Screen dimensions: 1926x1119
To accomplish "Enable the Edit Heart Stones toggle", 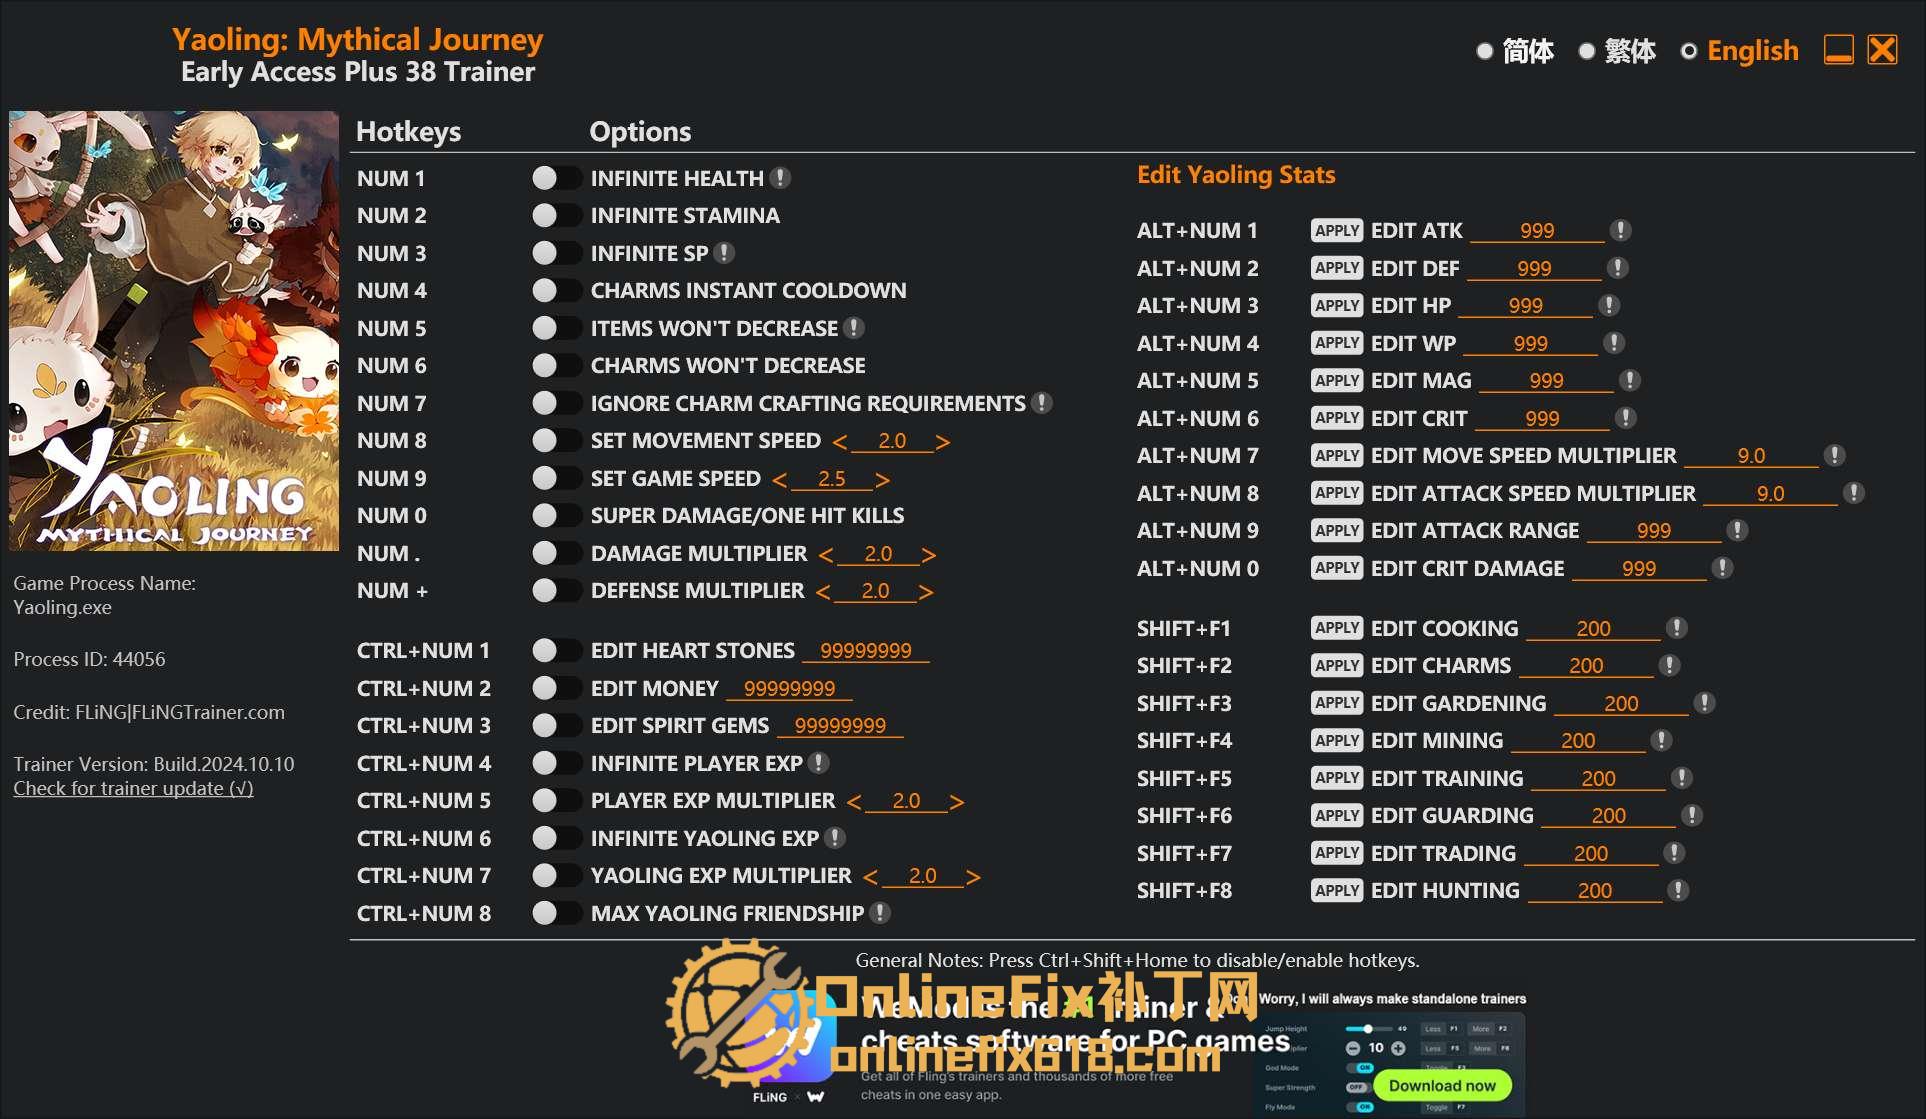I will click(556, 651).
